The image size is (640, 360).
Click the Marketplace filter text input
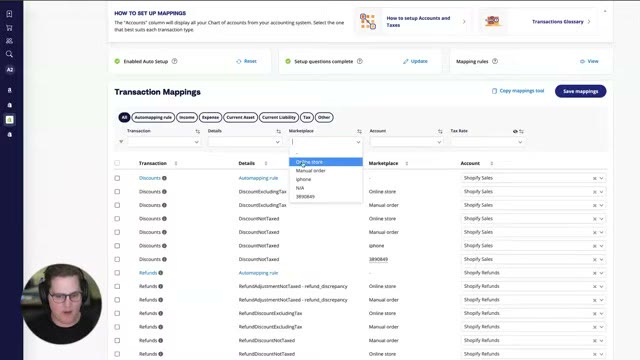click(322, 142)
